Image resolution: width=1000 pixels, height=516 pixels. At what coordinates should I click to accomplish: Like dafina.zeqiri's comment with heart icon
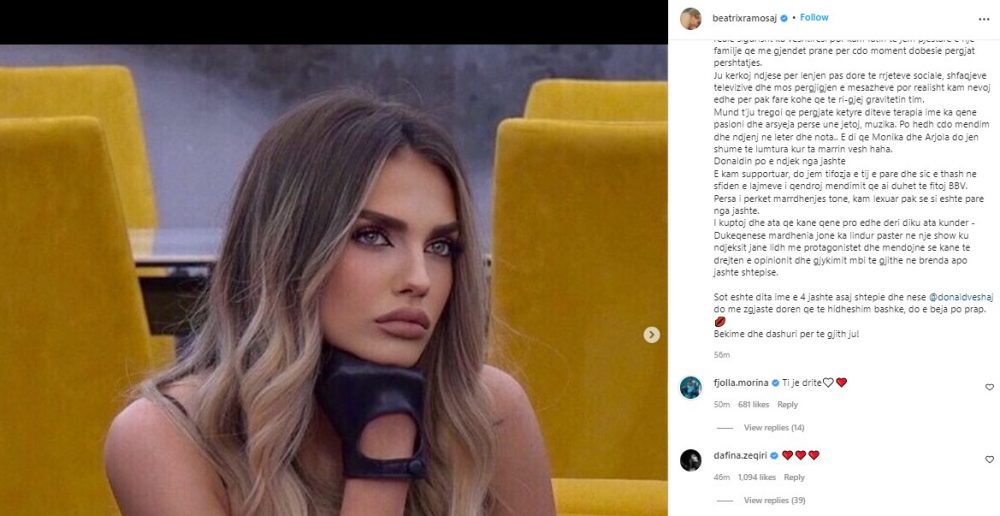pyautogui.click(x=989, y=460)
